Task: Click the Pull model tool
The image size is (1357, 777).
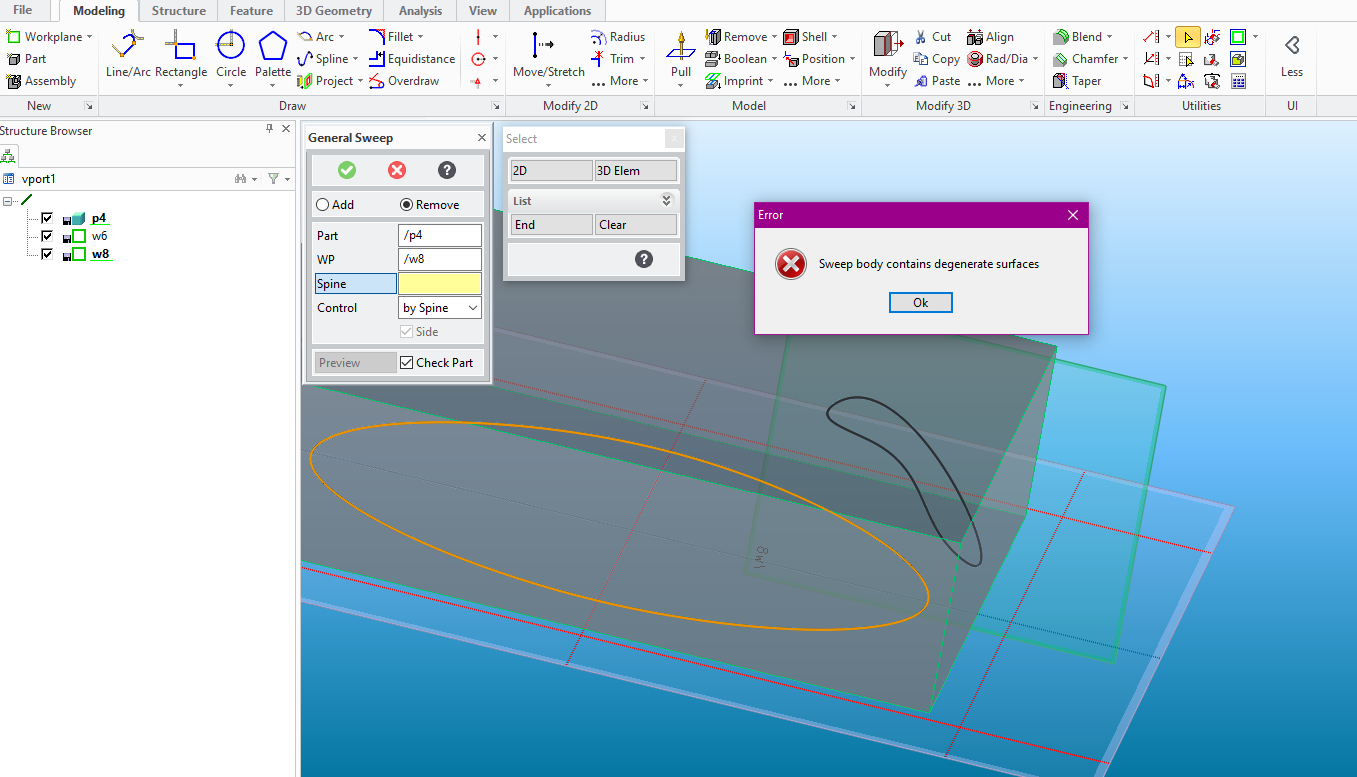Action: (681, 54)
